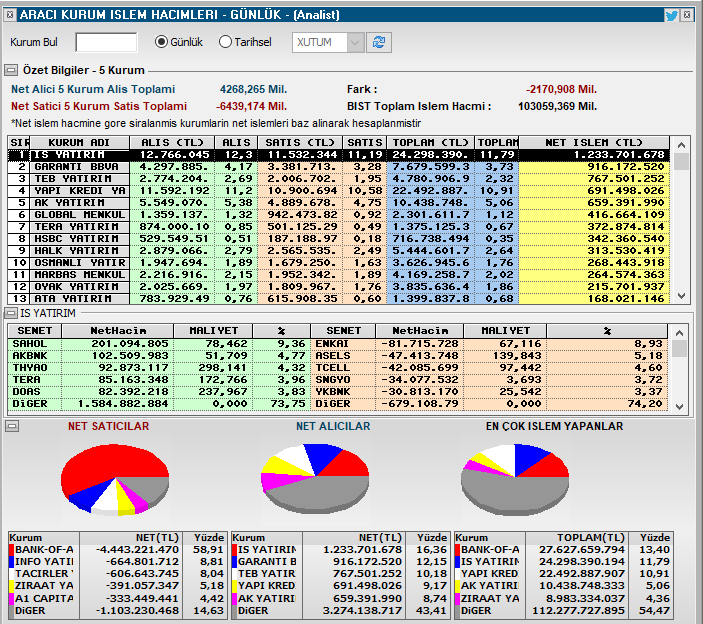Click the EN ÇOK ISLEM YAPANLAR pie chart
The width and height of the screenshot is (703, 624).
tap(515, 479)
